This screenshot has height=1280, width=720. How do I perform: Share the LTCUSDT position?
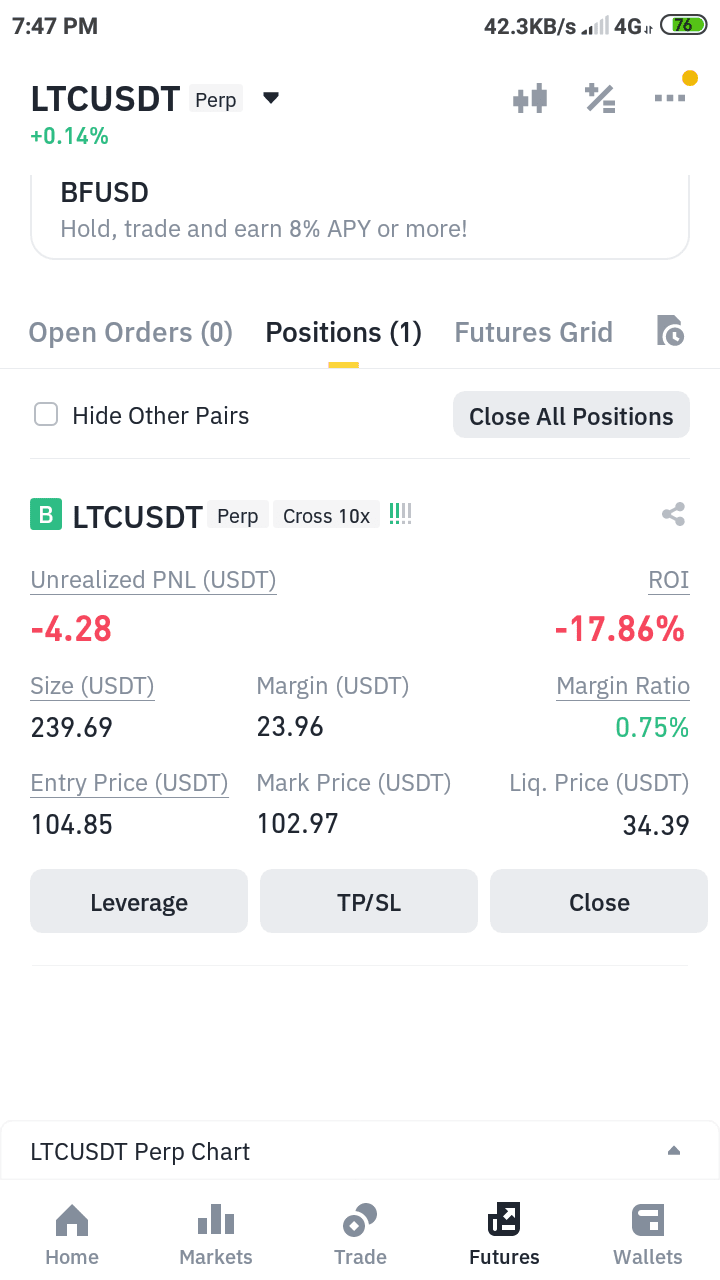[673, 515]
